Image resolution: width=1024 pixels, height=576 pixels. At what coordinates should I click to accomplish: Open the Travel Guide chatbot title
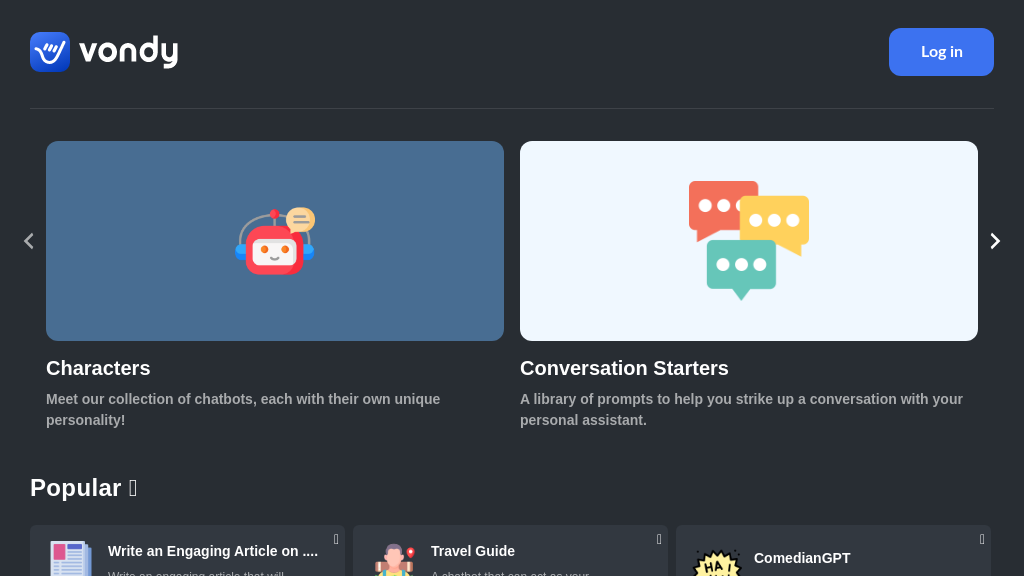click(473, 551)
